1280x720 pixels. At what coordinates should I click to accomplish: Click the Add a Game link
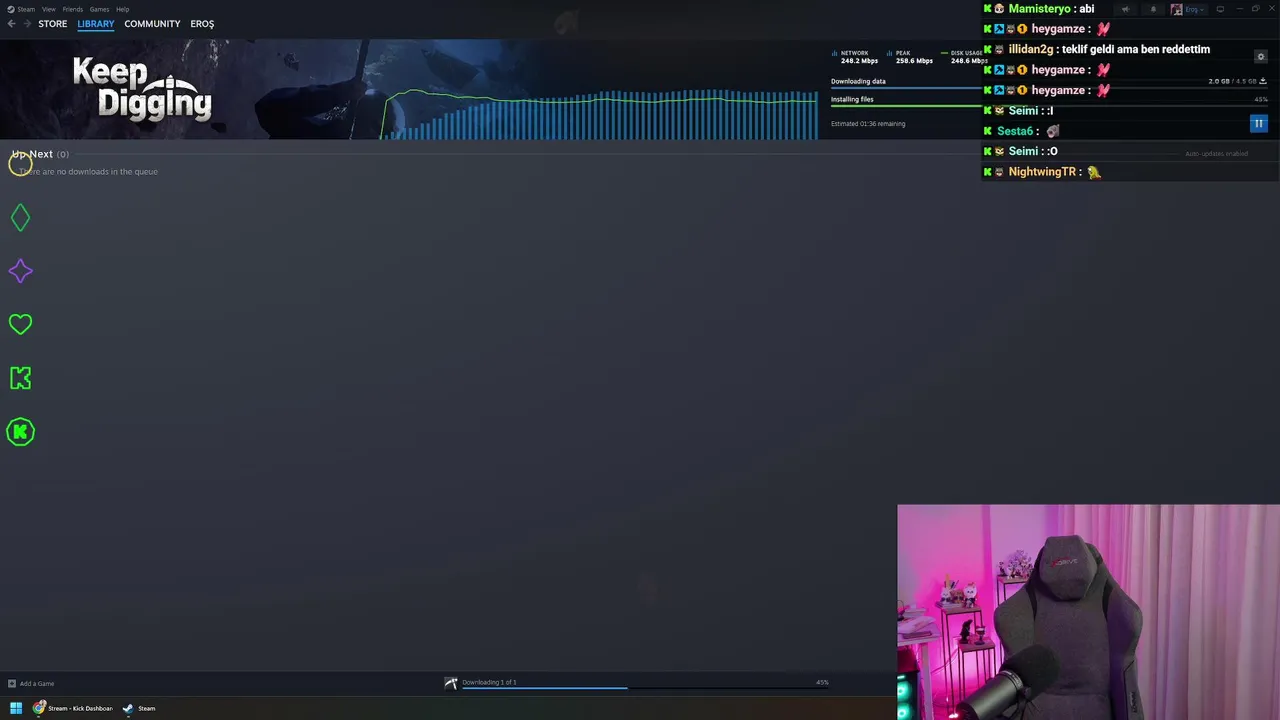(37, 684)
